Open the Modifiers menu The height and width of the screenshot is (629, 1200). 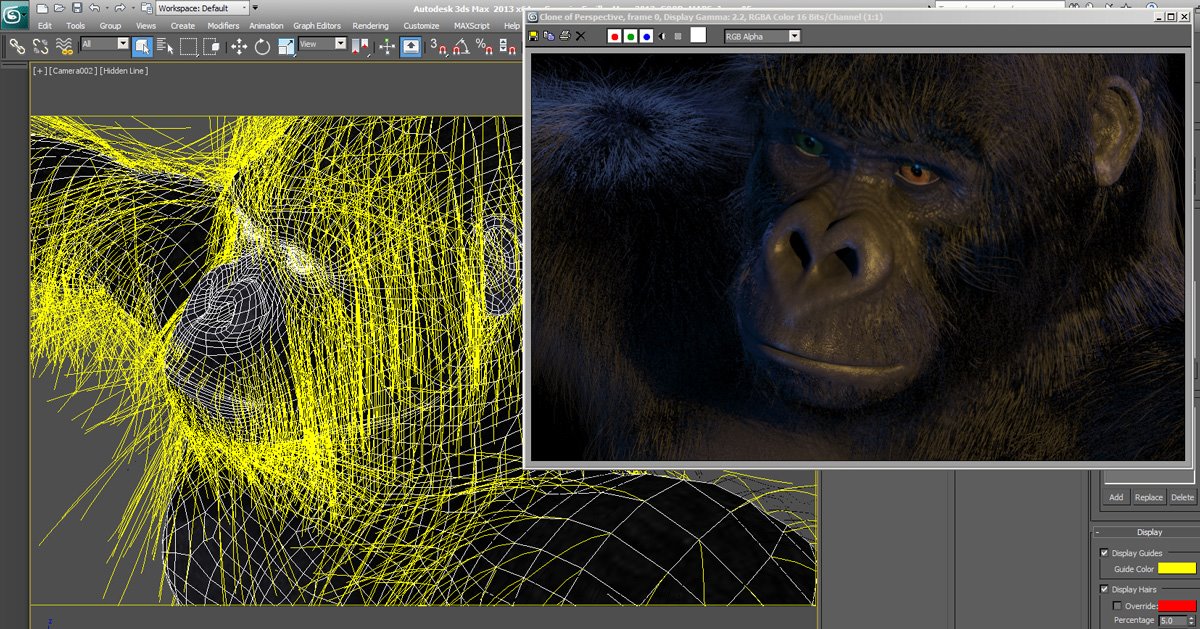pyautogui.click(x=223, y=26)
